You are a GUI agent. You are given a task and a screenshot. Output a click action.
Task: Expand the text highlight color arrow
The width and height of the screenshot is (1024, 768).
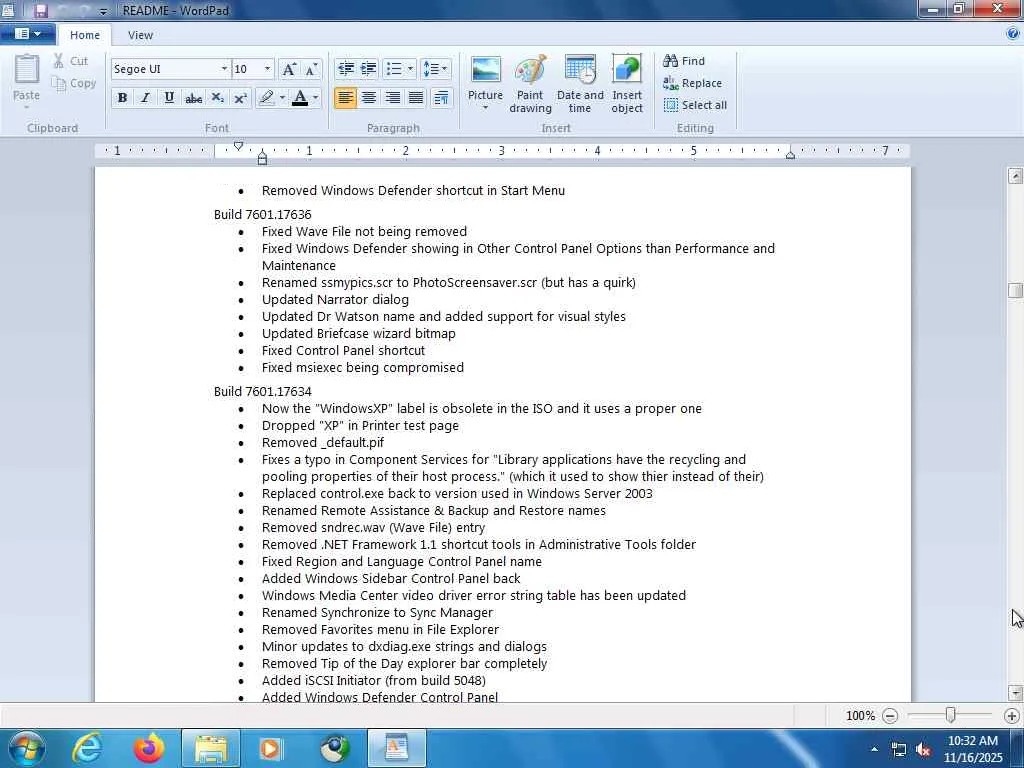click(x=282, y=98)
